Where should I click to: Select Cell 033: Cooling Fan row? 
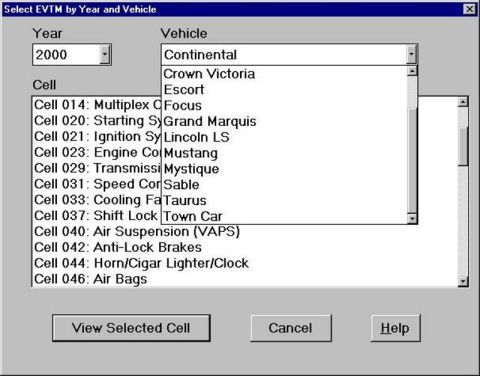click(97, 200)
